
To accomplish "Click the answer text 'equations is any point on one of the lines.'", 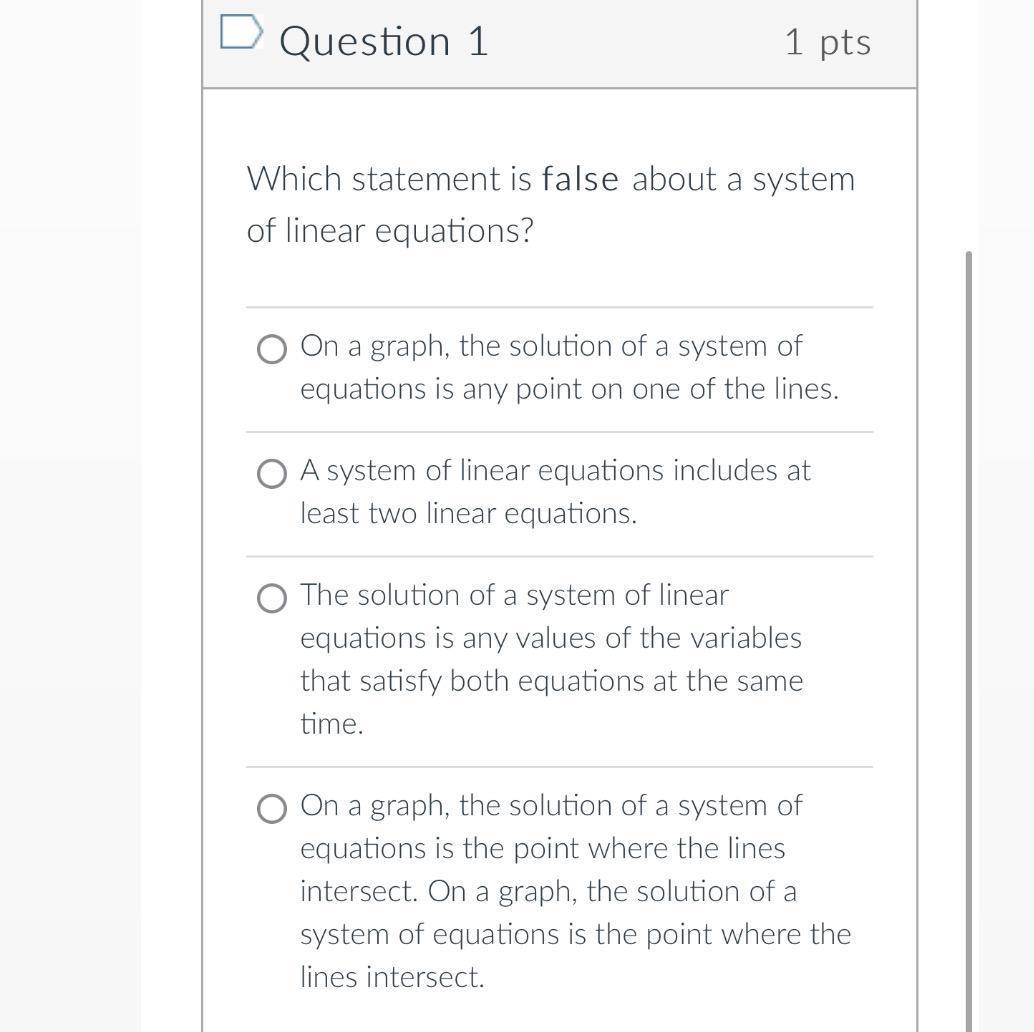I will [569, 389].
